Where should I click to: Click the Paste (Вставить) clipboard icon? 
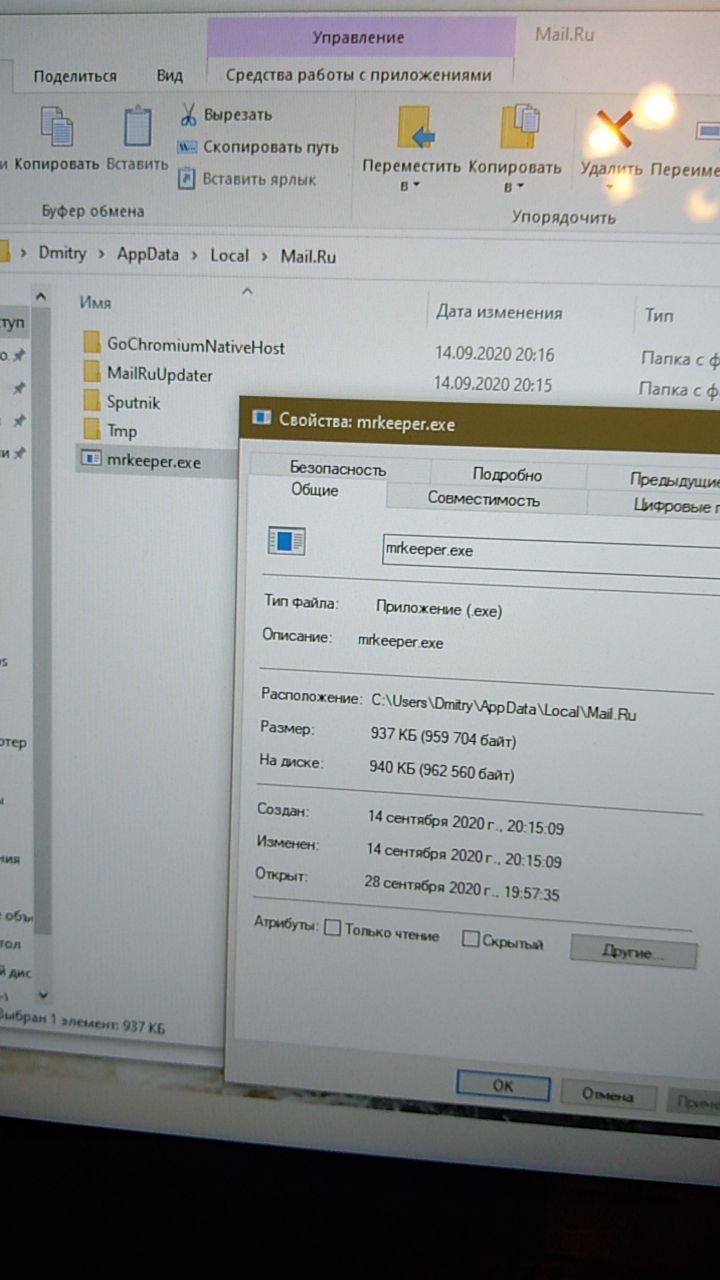point(137,127)
